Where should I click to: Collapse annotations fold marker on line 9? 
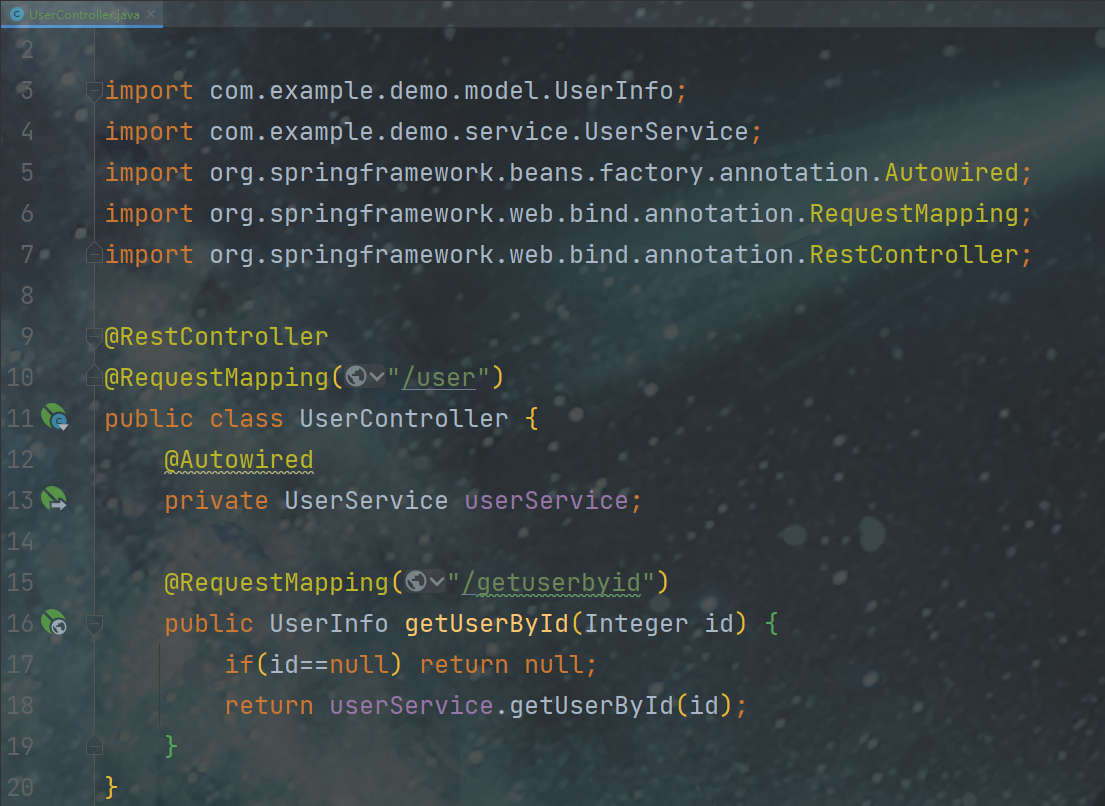(94, 336)
